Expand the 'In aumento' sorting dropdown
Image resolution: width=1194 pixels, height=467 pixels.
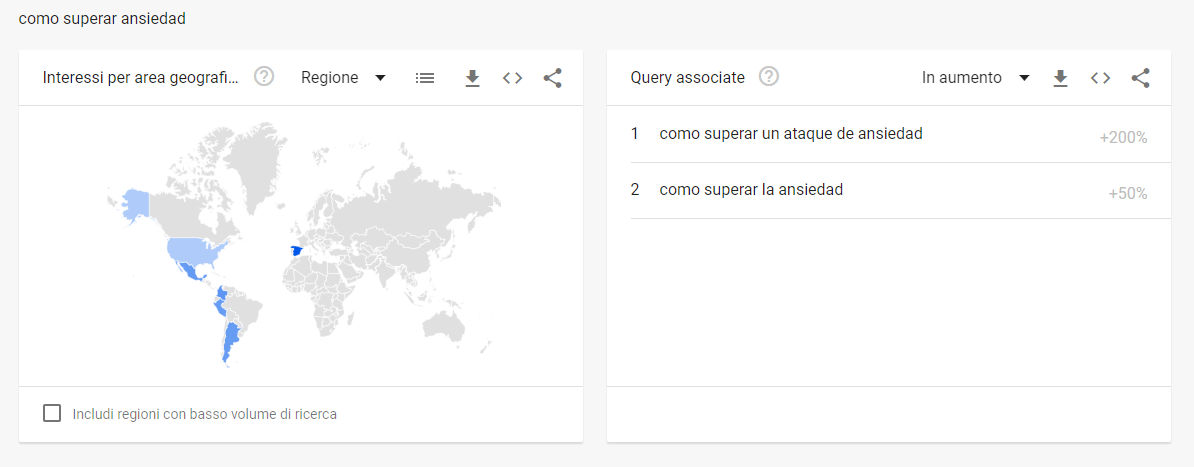point(975,78)
